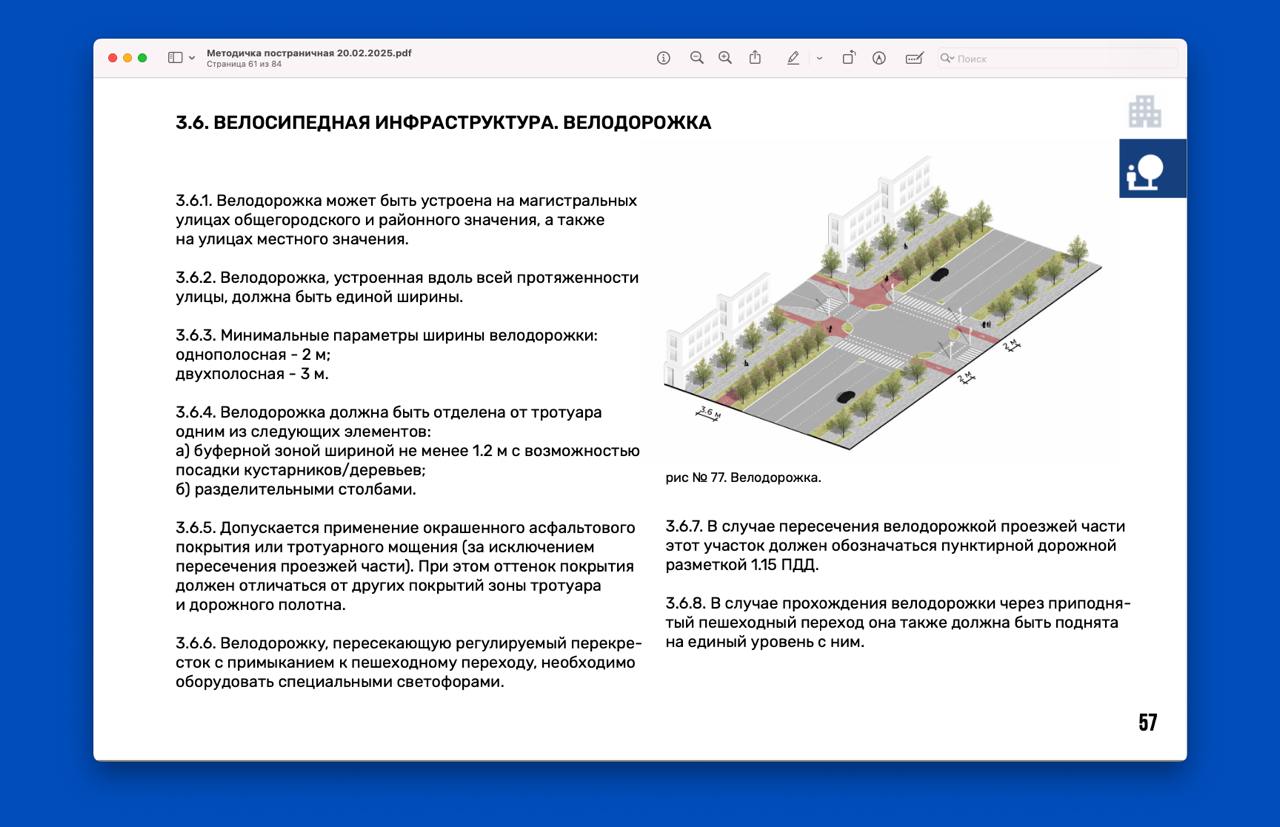
Task: Open the Share menu
Action: pyautogui.click(x=755, y=57)
